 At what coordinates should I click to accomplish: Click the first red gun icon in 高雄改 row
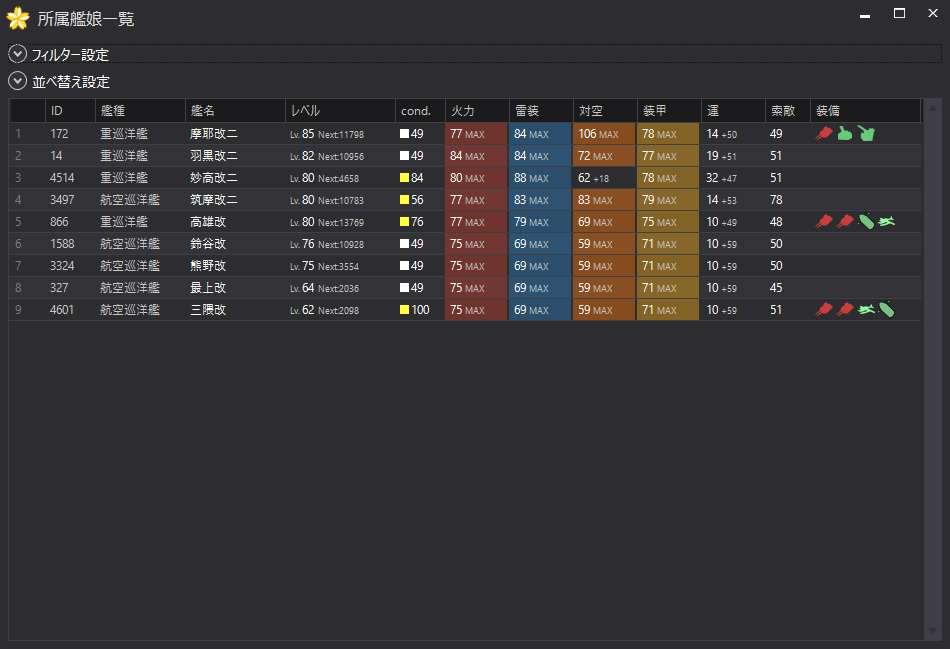(824, 222)
